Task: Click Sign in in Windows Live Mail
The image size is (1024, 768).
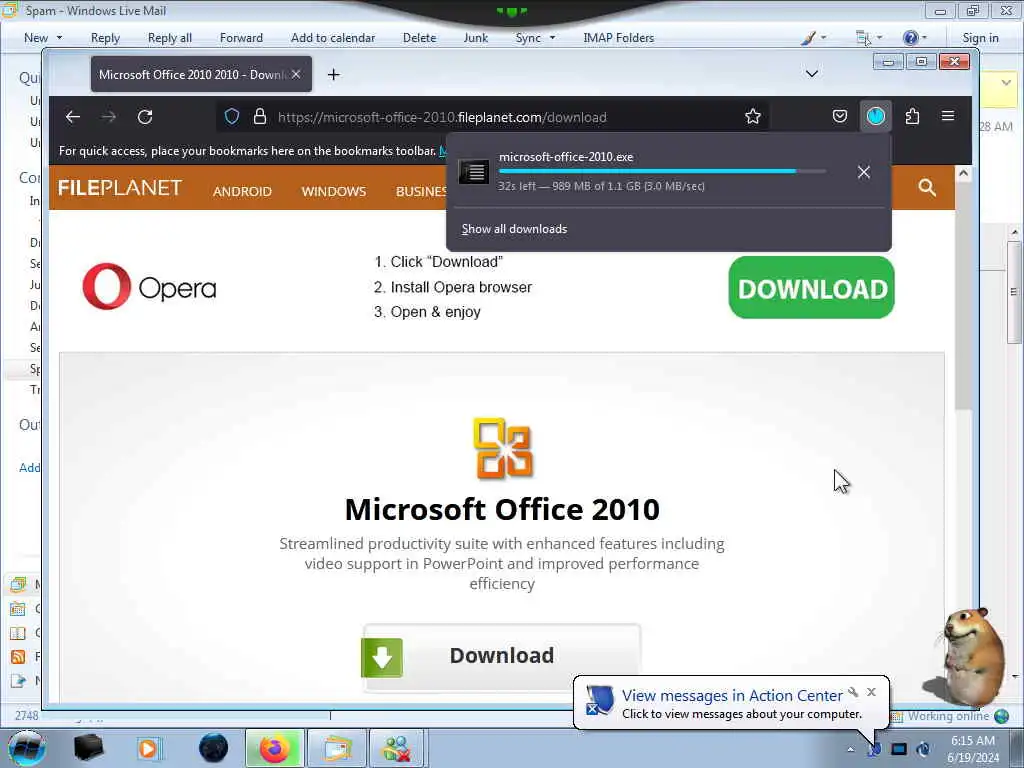Action: tap(980, 38)
